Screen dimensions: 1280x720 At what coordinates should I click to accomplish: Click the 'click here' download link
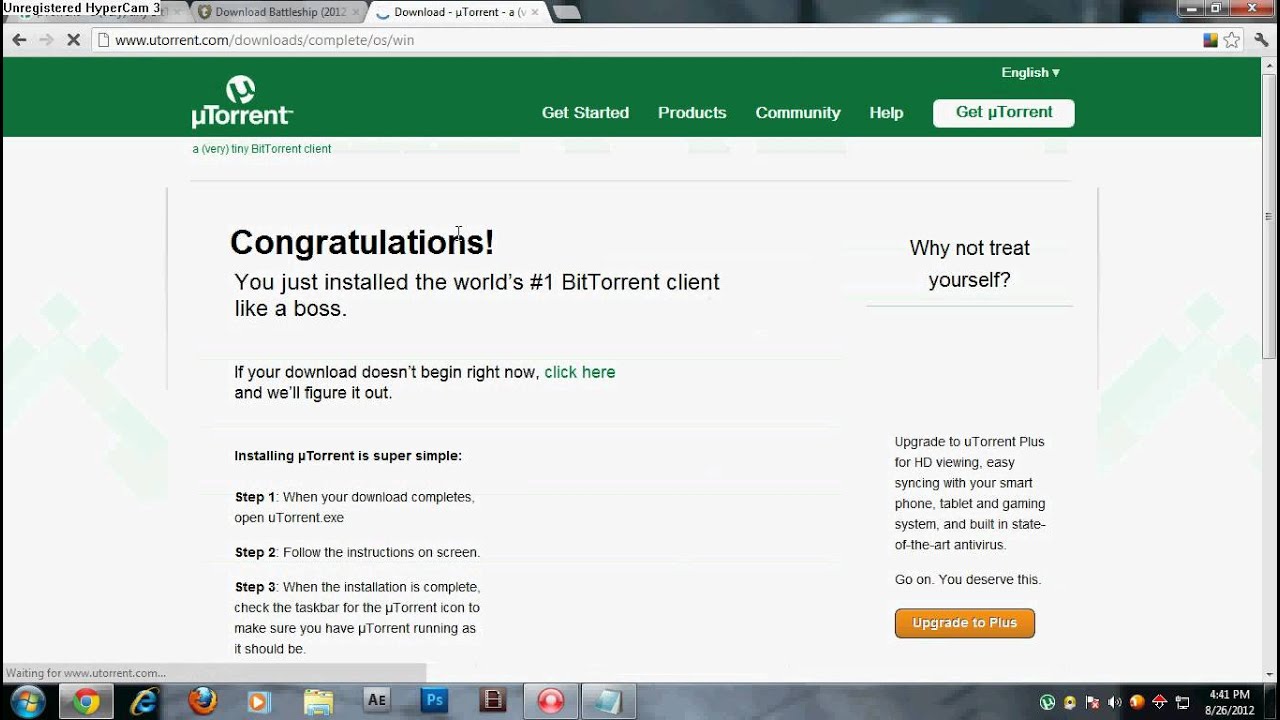click(580, 372)
